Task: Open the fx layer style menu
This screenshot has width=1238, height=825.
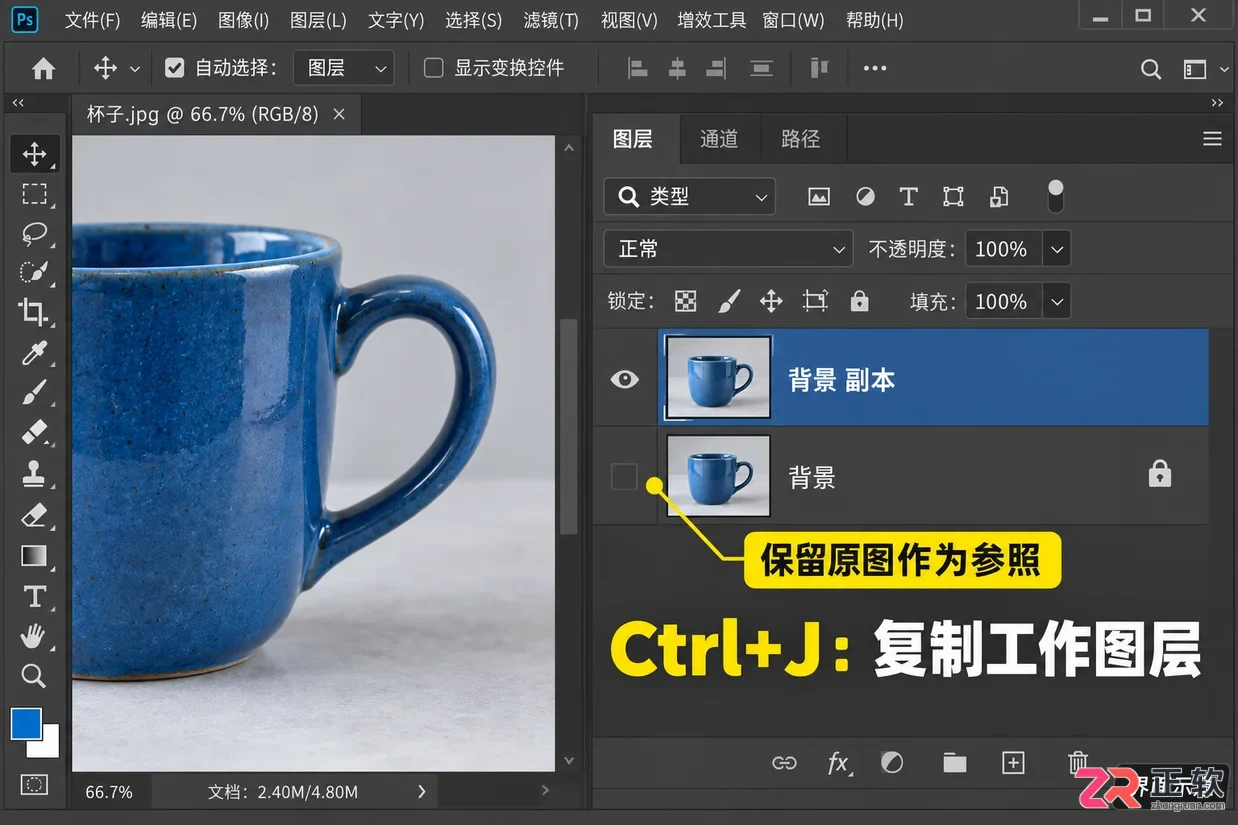Action: 838,763
